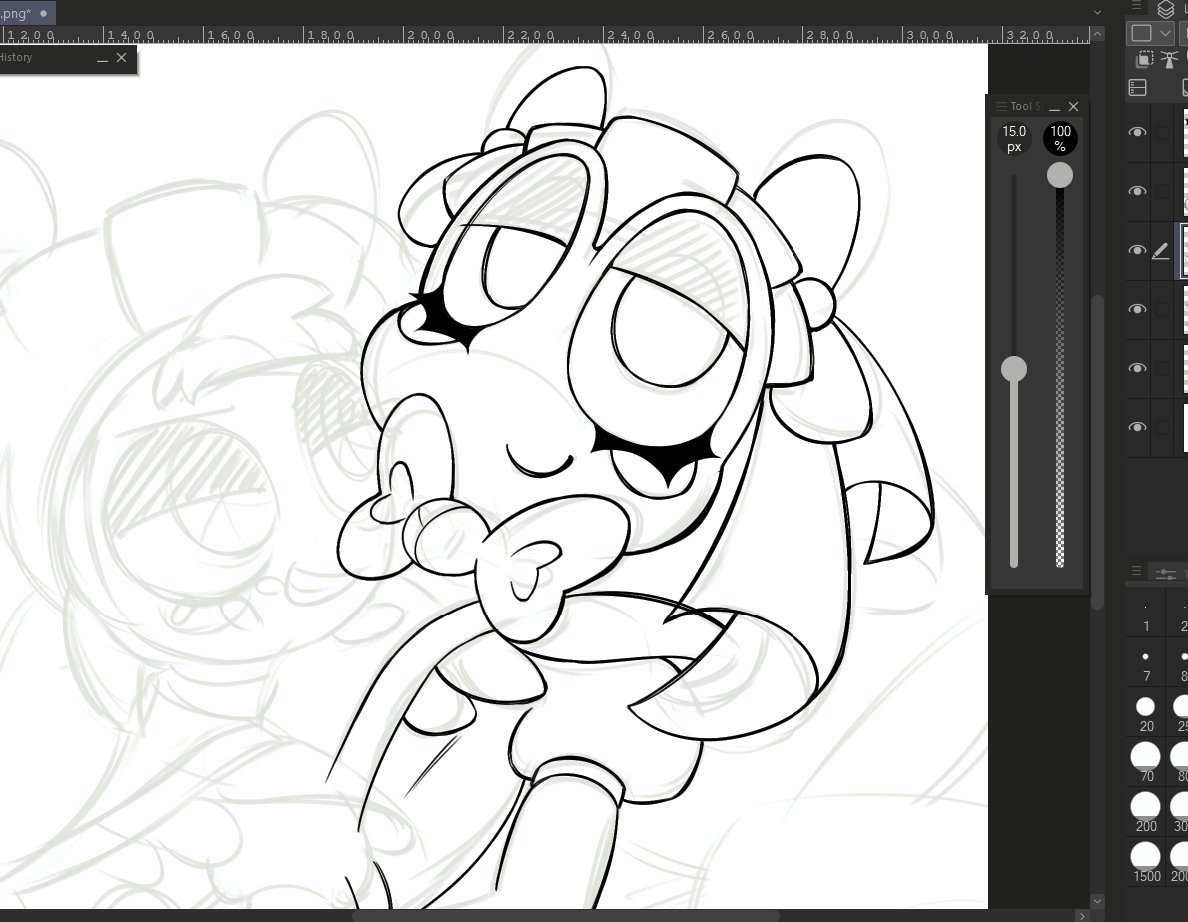Click the brush size slider handle
1188x922 pixels.
(x=1014, y=369)
